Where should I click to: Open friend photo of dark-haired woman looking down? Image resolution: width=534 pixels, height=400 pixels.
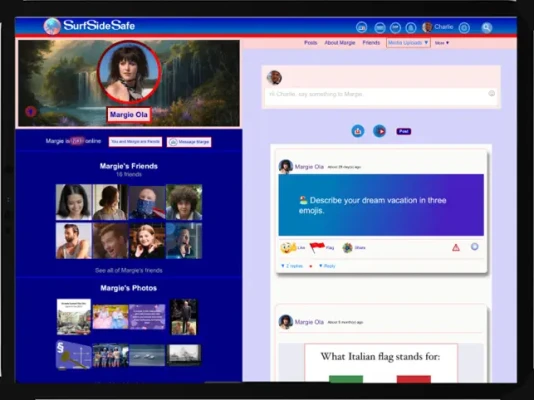tap(74, 202)
